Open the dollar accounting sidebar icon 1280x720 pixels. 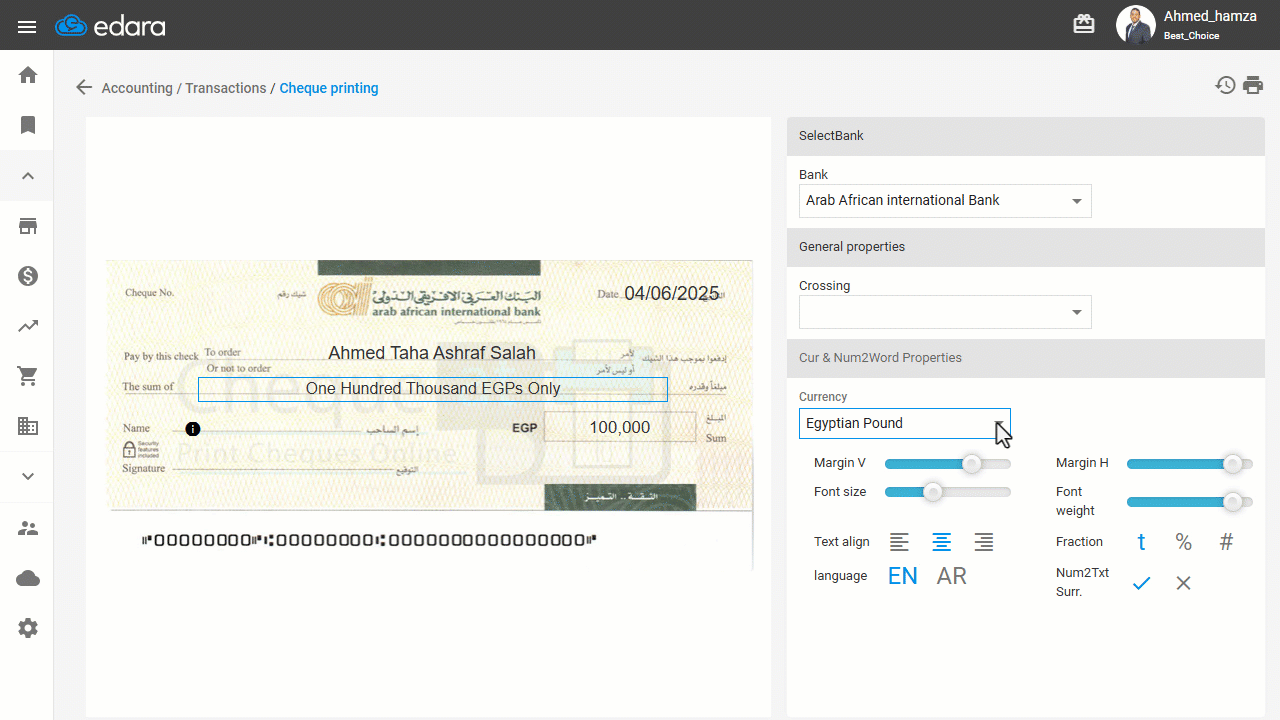[28, 276]
